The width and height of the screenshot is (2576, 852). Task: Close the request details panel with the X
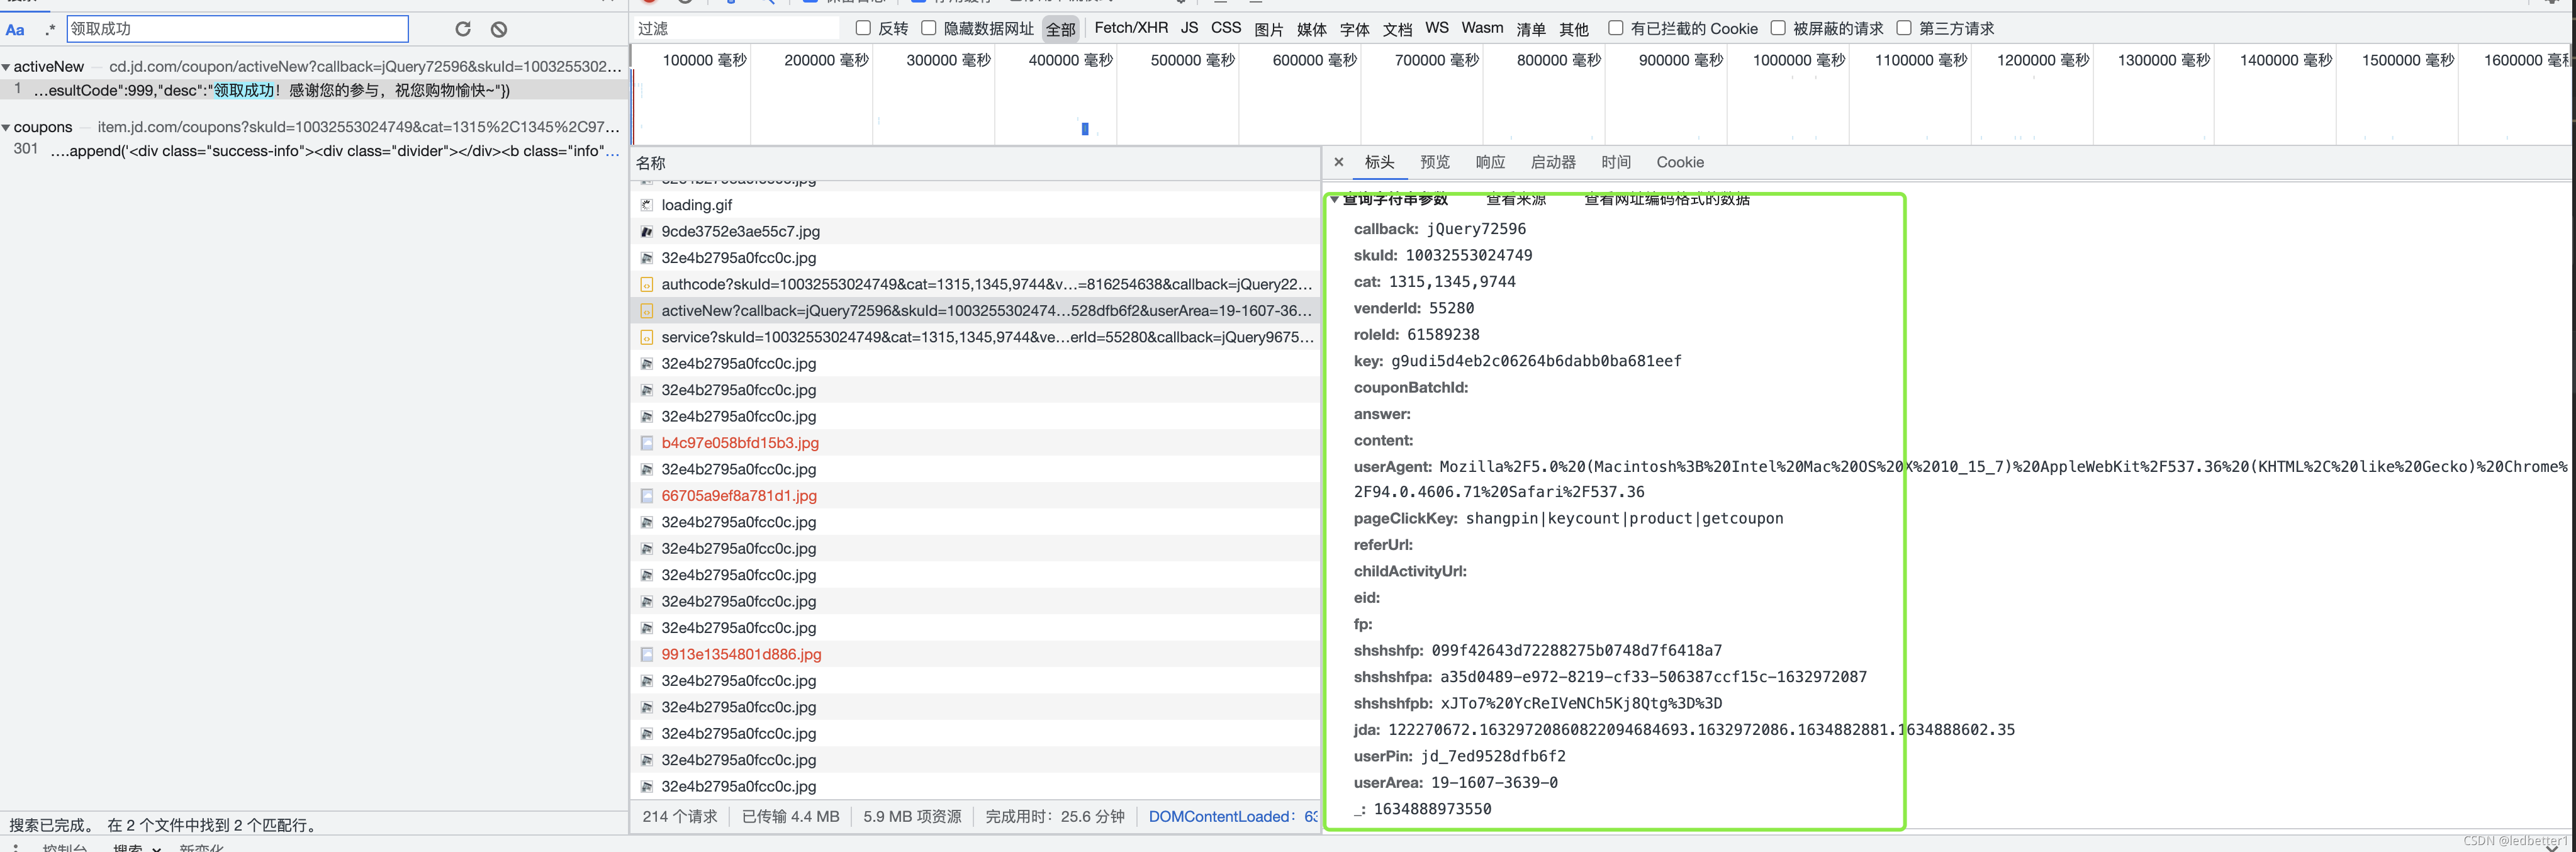1339,162
